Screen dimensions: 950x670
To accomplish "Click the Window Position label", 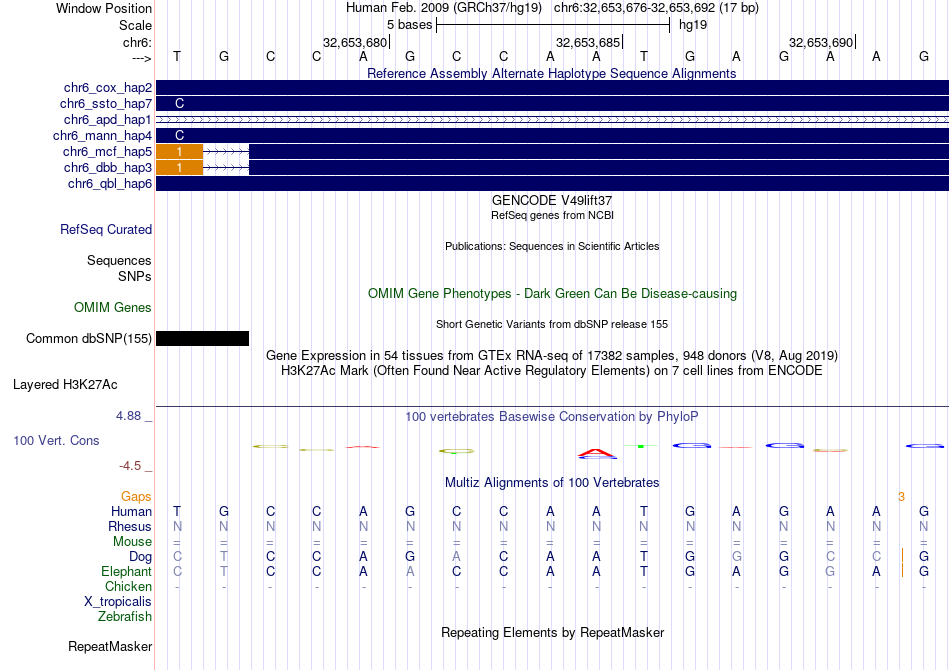I will tap(104, 8).
